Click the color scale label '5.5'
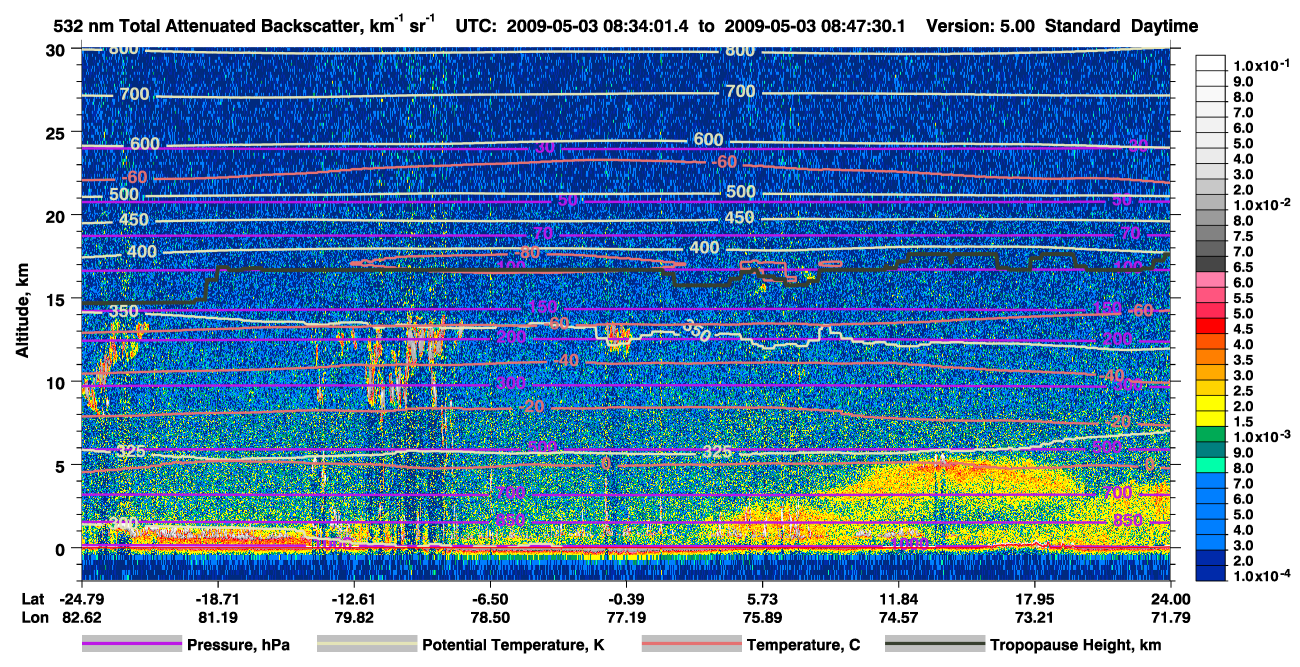The image size is (1300, 667). pos(1244,299)
